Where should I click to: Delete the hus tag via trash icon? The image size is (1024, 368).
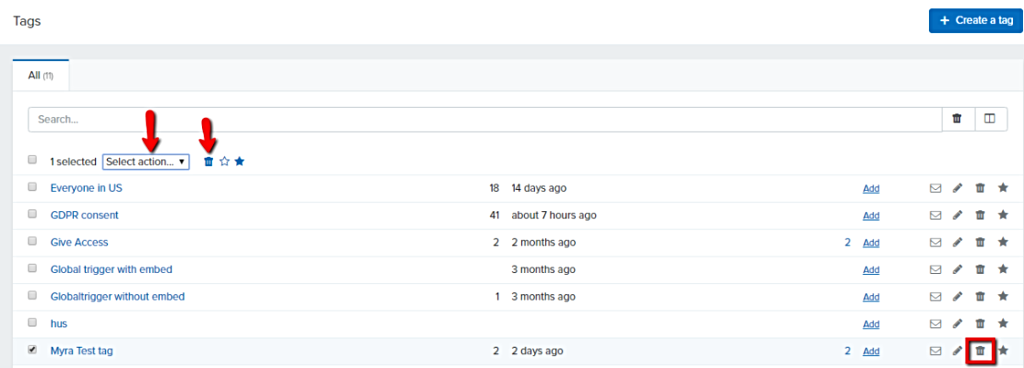click(x=980, y=324)
